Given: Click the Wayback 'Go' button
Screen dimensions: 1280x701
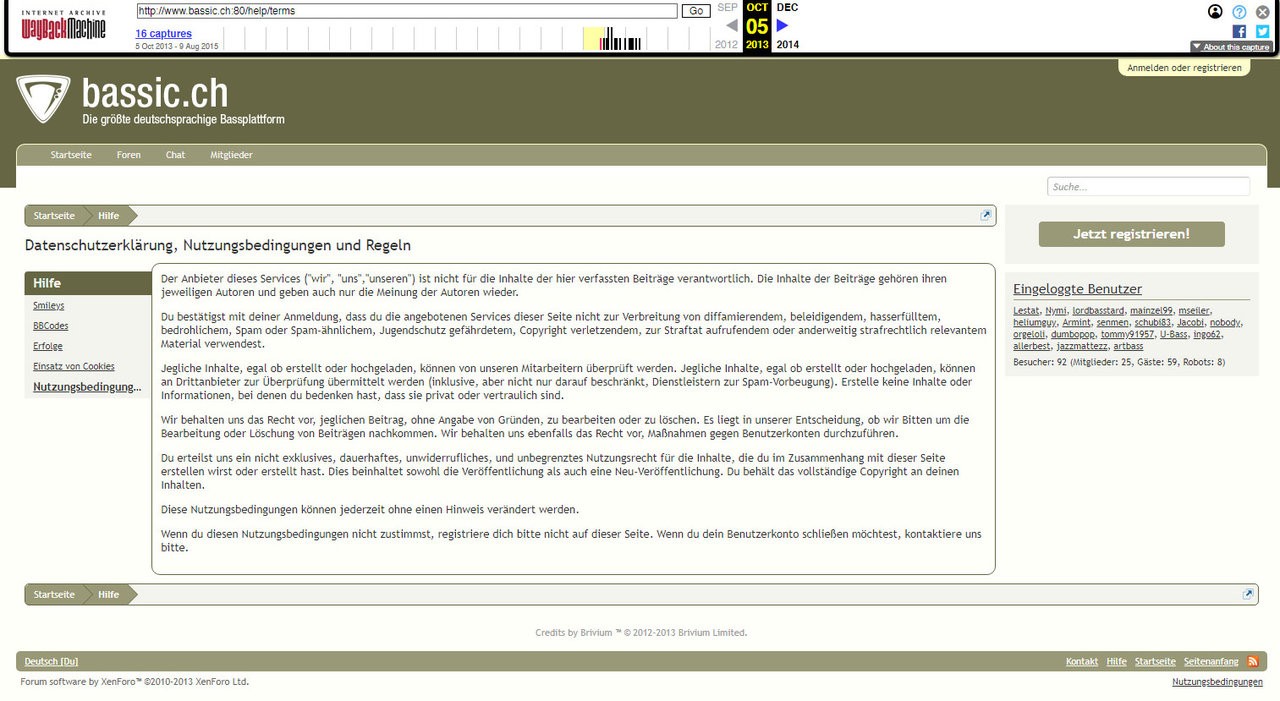Looking at the screenshot, I should coord(696,11).
